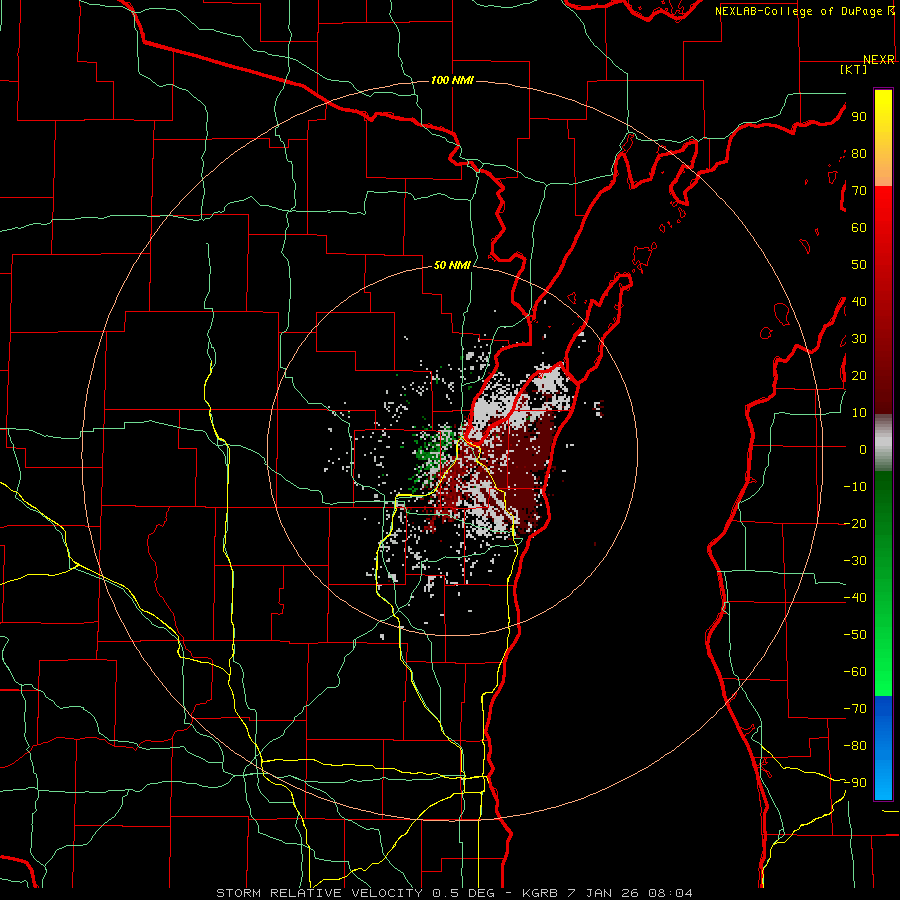This screenshot has width=900, height=900.
Task: Click the 80 value on velocity scale
Action: coord(859,153)
